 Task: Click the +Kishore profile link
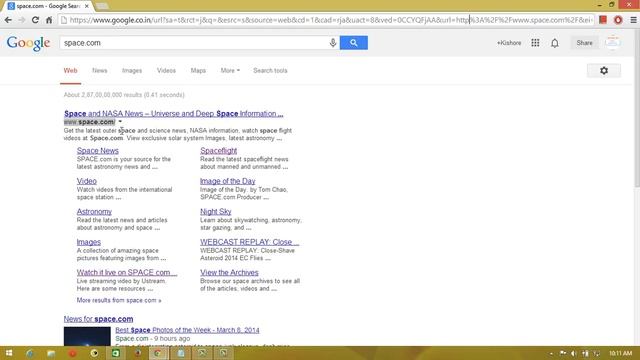(x=509, y=43)
